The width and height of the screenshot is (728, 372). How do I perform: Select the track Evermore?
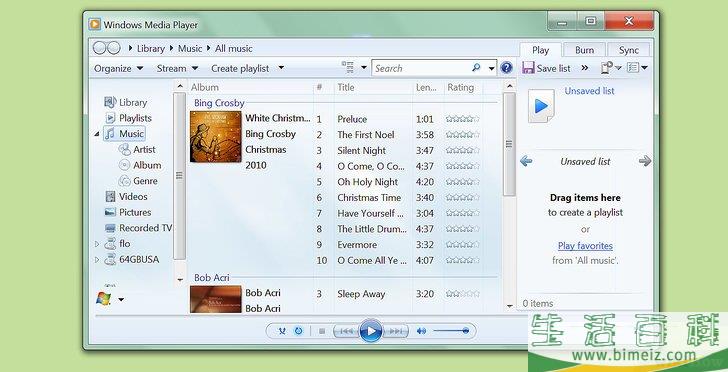[x=357, y=245]
